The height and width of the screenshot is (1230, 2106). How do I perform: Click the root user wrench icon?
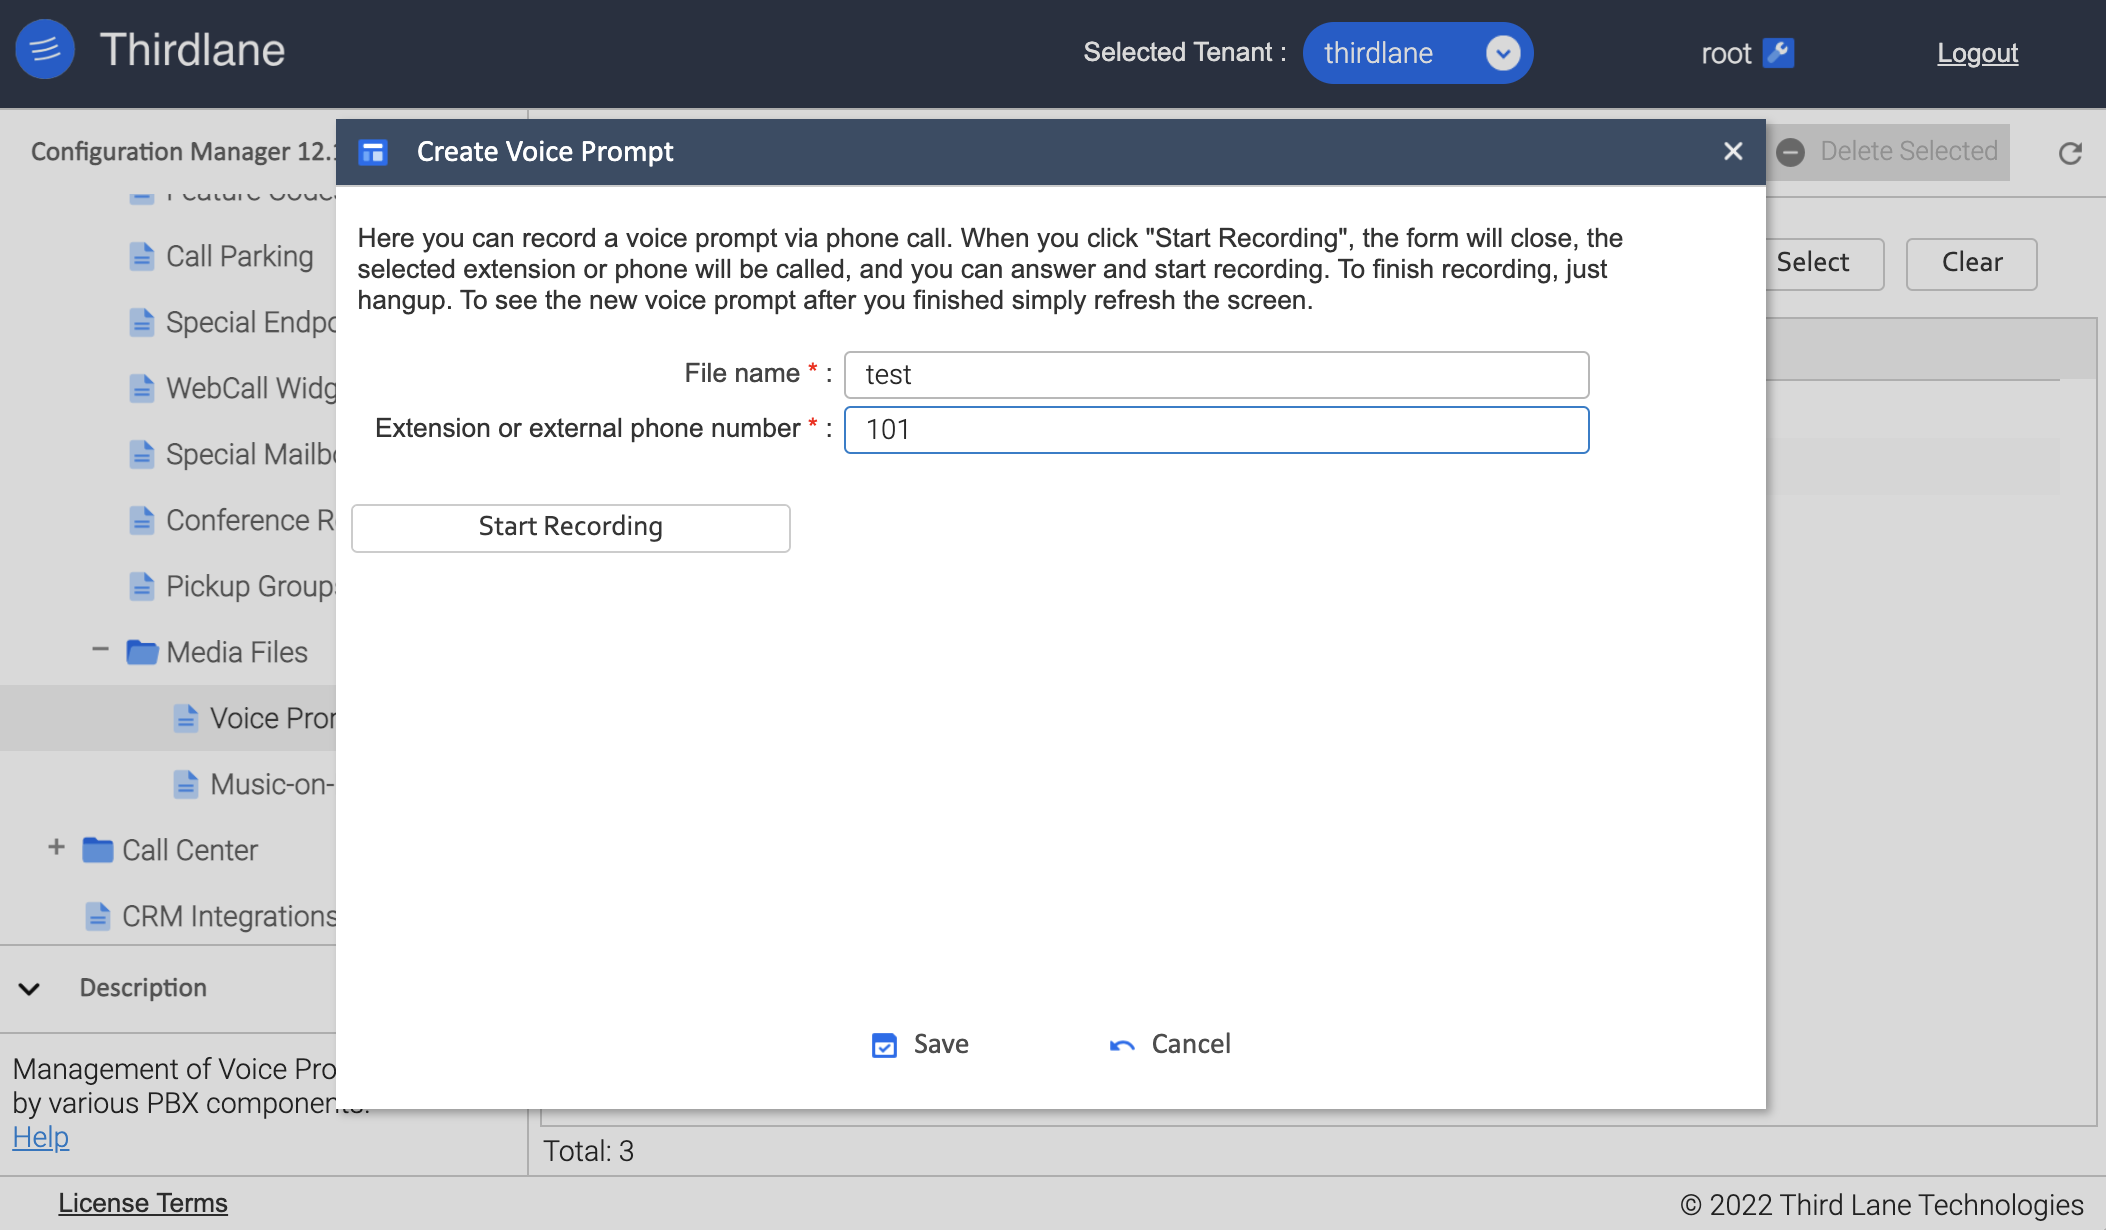[1778, 53]
